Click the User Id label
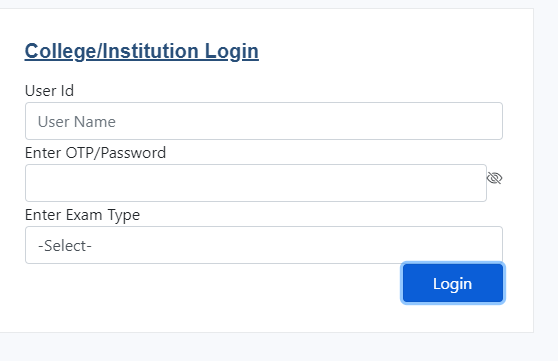558x361 pixels. [x=49, y=91]
